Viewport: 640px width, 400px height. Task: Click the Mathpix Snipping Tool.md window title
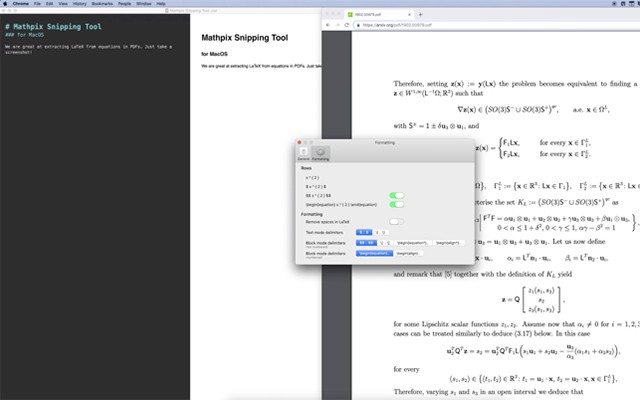point(191,11)
